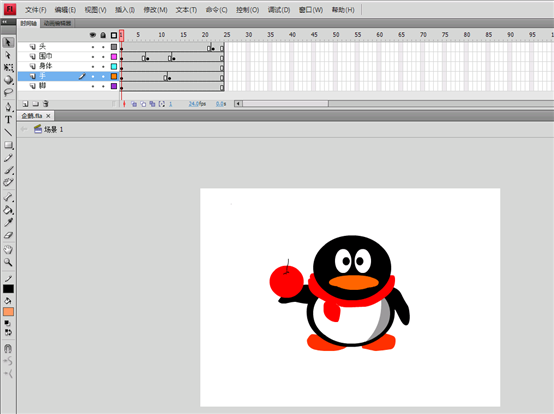Screen dimensions: 554x414
Task: Collapse the tools panel with the double arrow
Action: (x=4, y=22)
